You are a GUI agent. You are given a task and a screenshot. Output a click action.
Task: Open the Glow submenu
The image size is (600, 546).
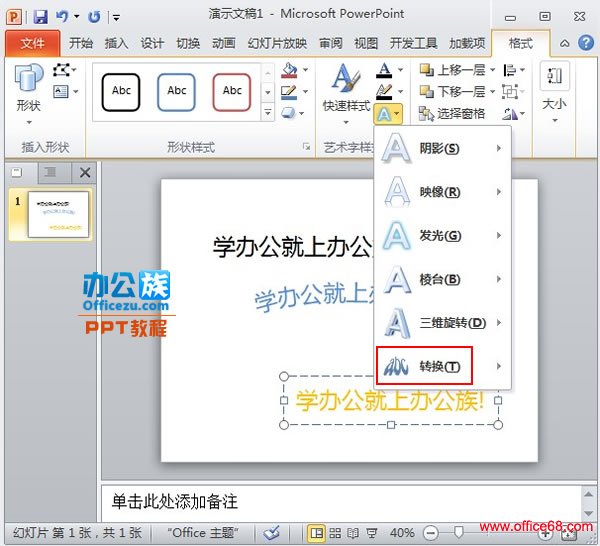tap(443, 235)
